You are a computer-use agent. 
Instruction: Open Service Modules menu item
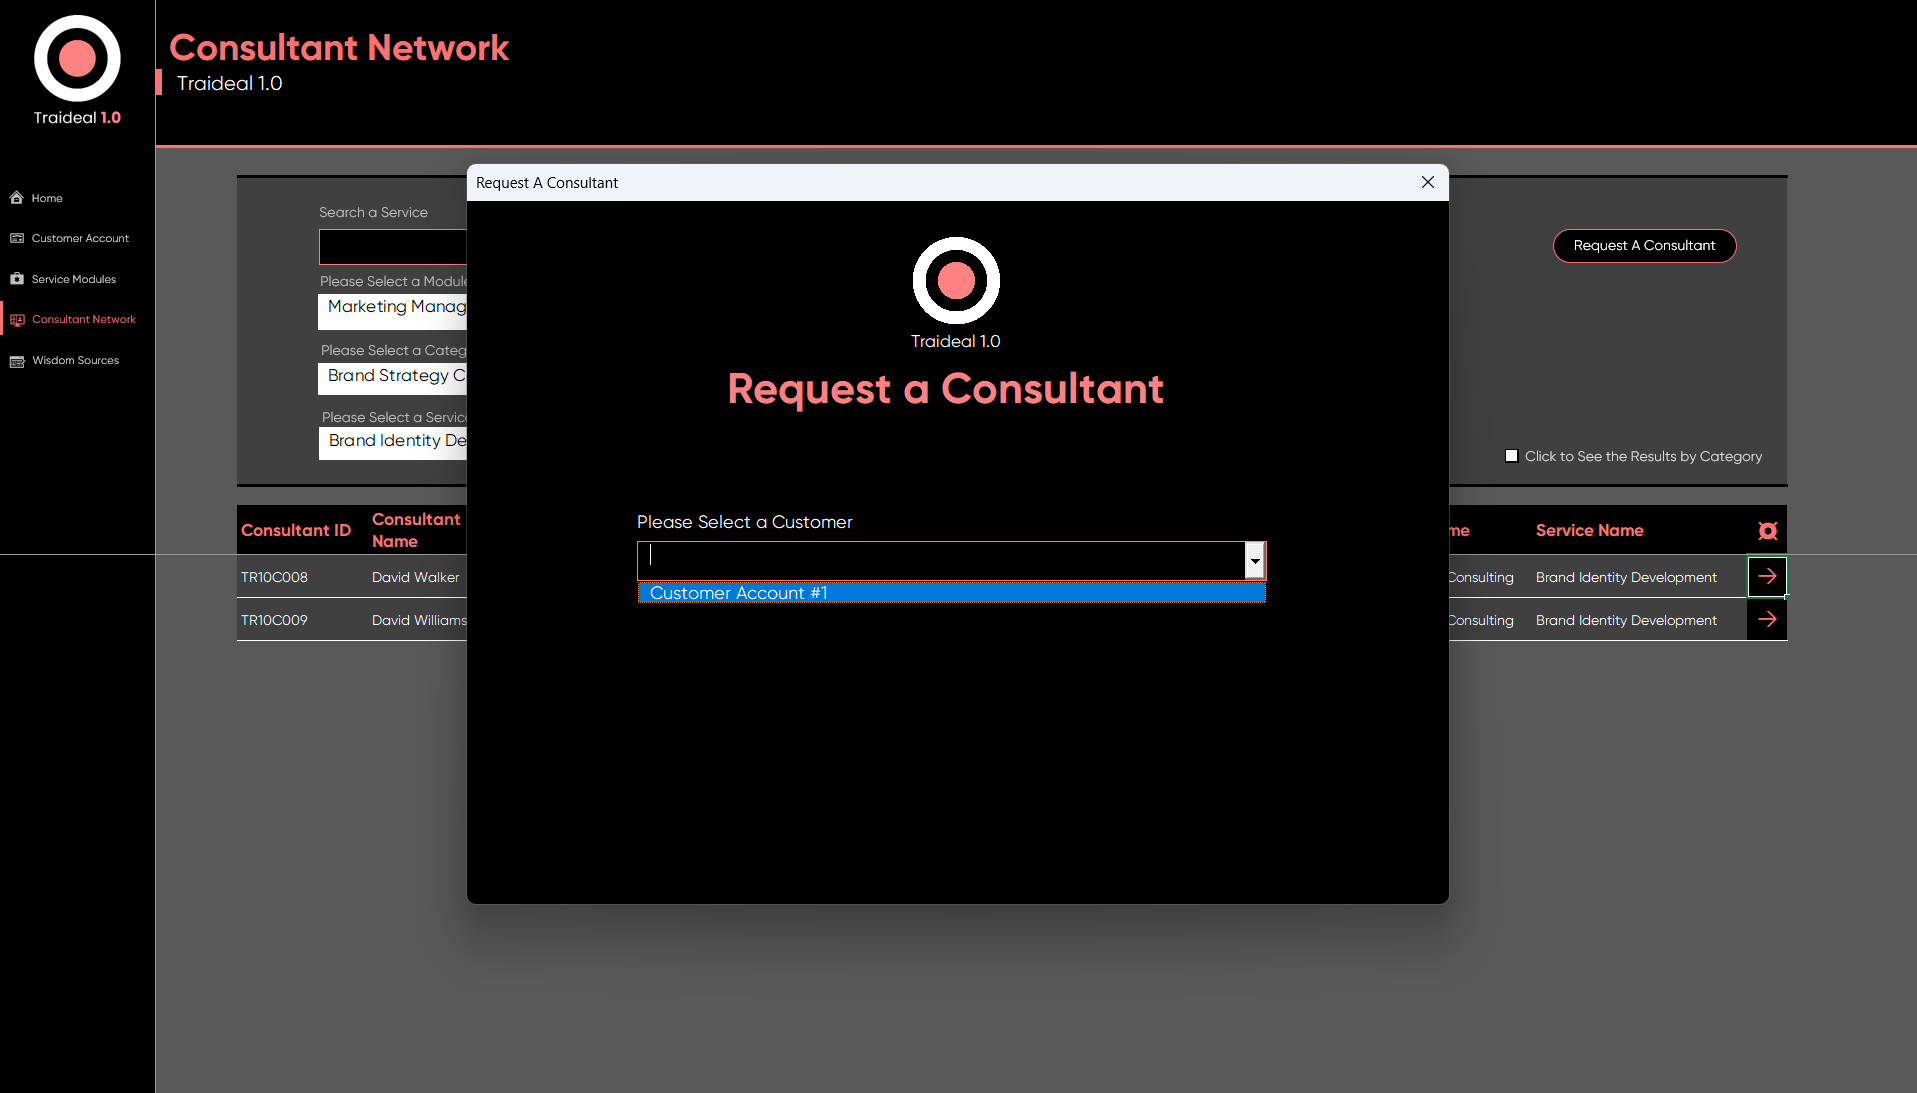point(73,279)
